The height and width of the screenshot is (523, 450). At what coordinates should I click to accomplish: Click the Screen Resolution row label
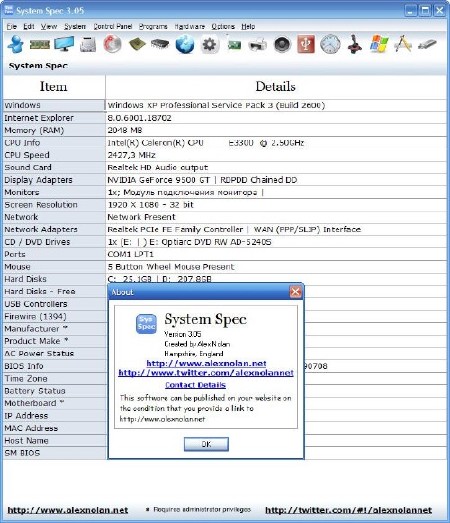(x=41, y=204)
